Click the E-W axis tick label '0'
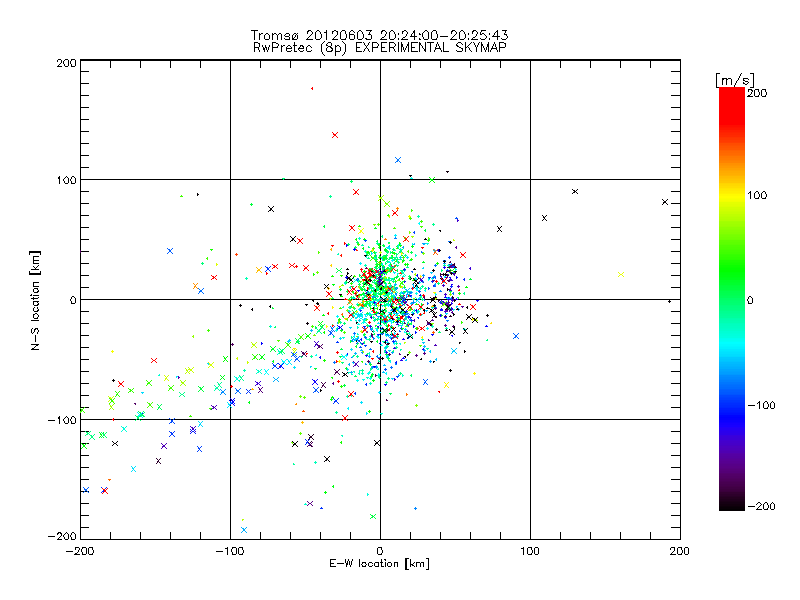800x600 pixels. tap(380, 551)
